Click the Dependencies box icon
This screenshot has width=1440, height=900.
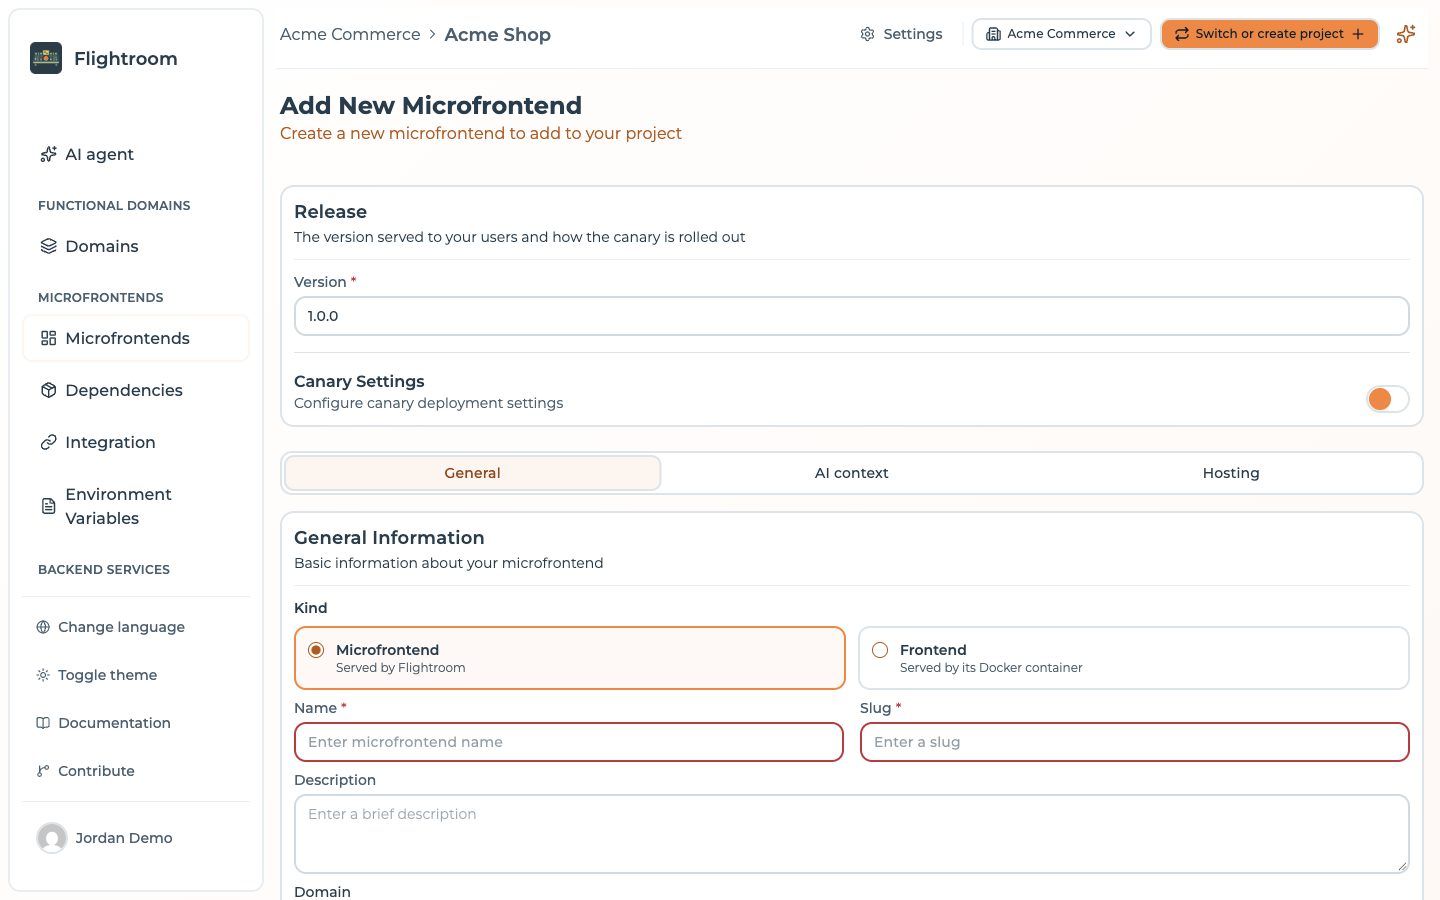coord(48,390)
